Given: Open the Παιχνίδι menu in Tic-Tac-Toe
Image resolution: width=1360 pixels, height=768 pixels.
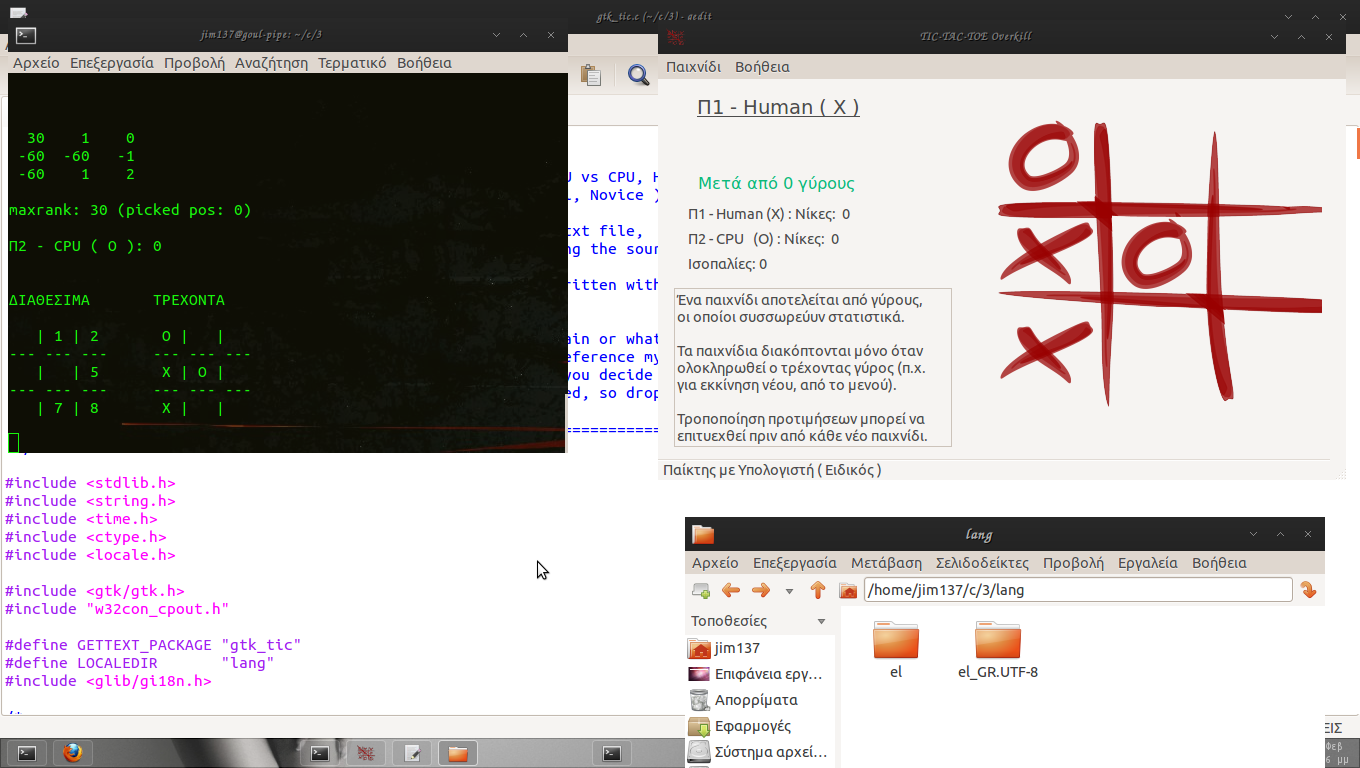Looking at the screenshot, I should (x=693, y=67).
